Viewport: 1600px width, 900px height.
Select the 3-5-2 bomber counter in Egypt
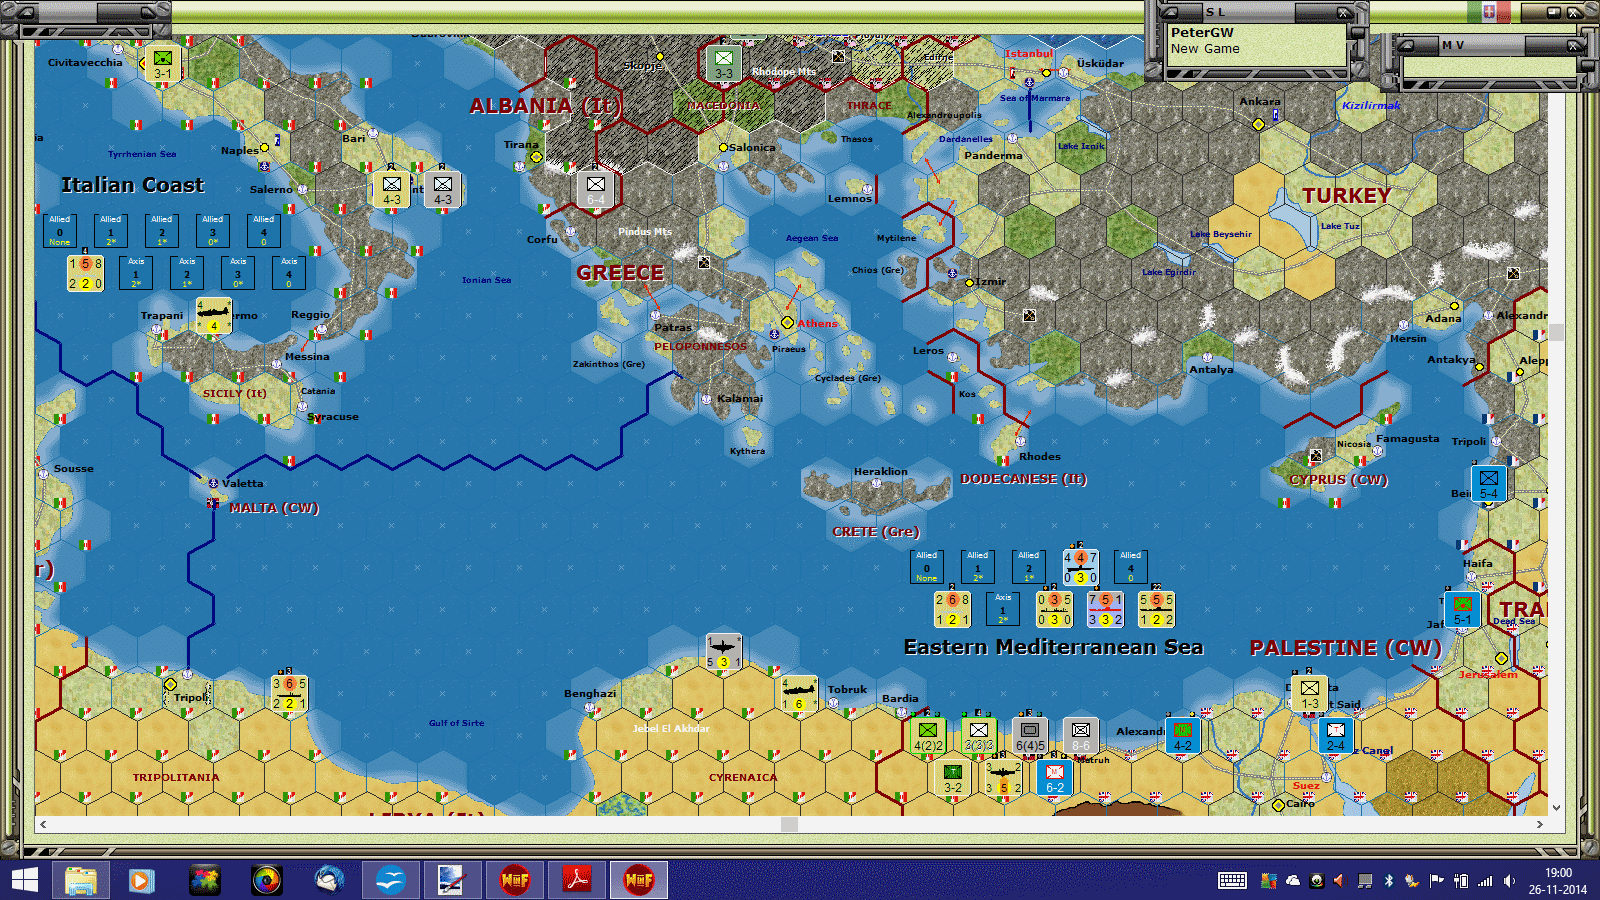pos(1003,778)
